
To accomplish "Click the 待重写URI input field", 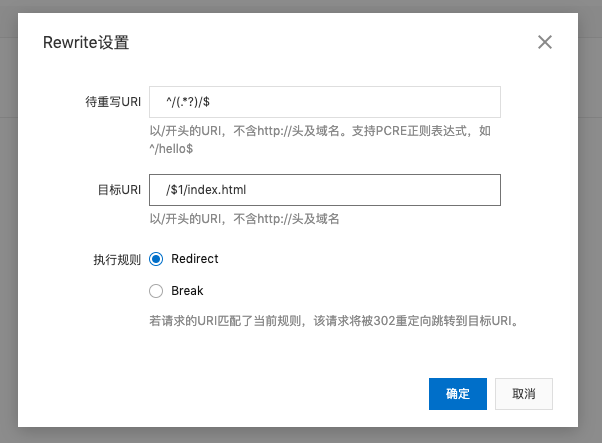I will (x=324, y=103).
